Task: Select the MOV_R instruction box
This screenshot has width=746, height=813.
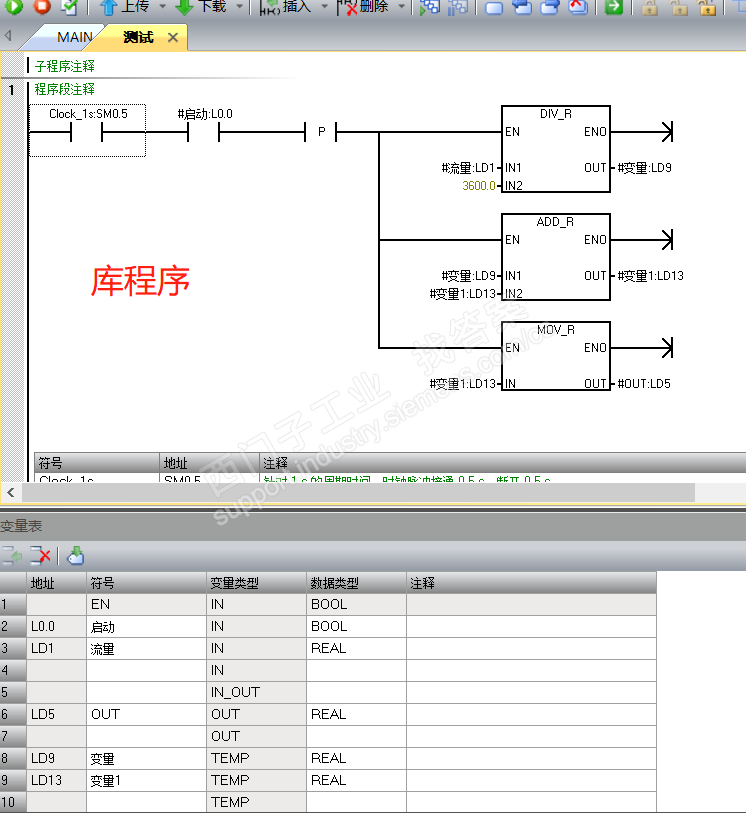Action: [556, 356]
